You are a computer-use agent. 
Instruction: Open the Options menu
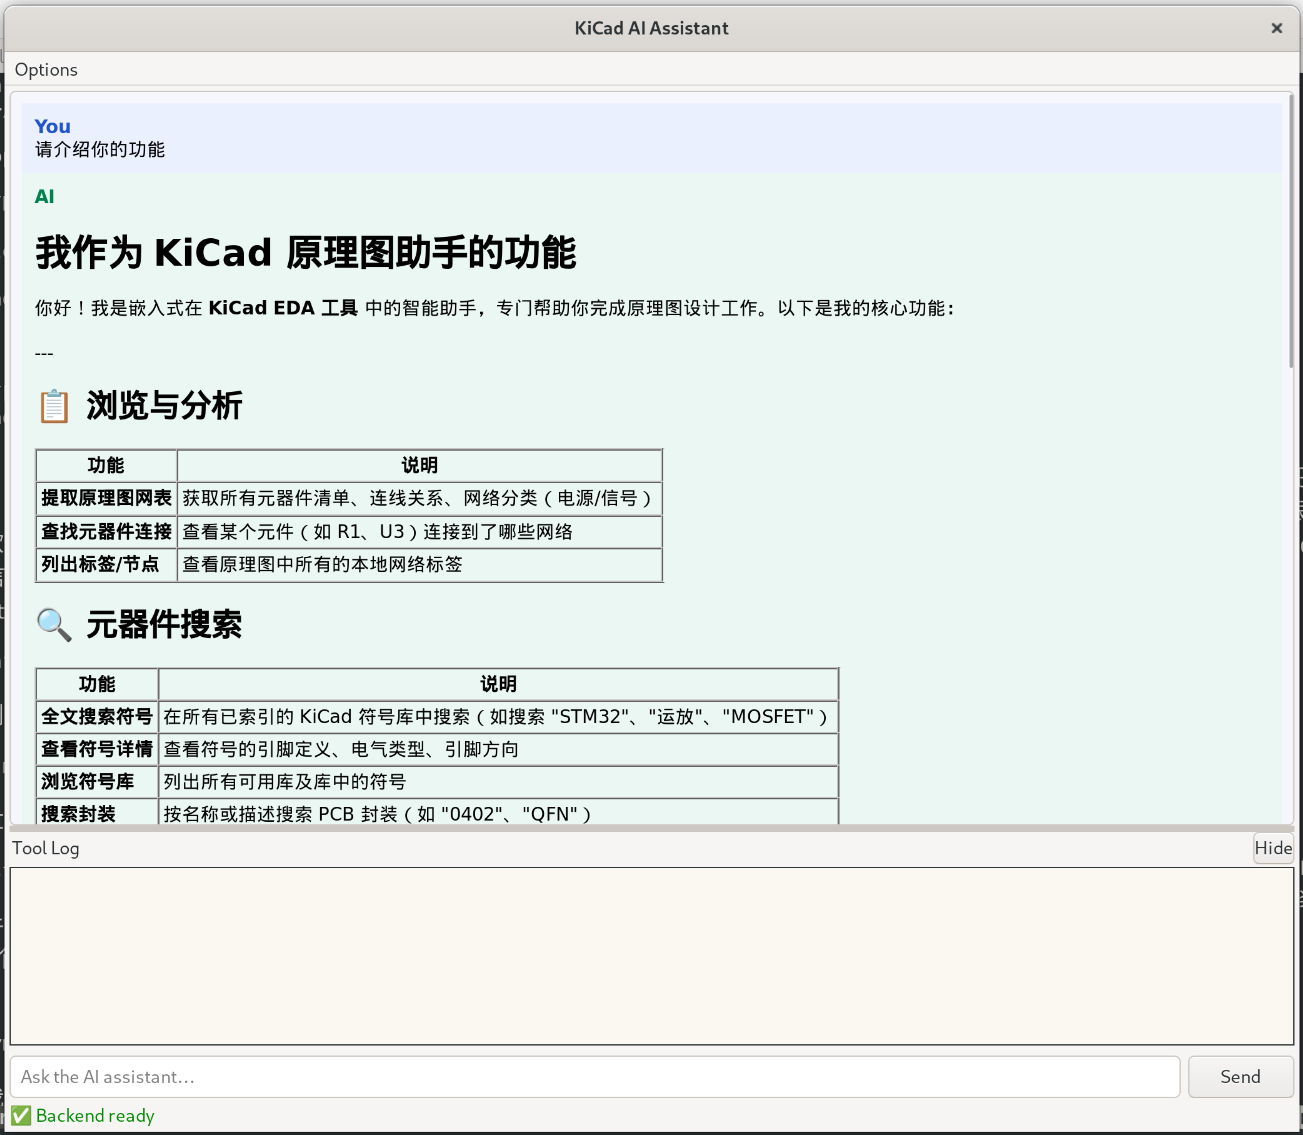pyautogui.click(x=46, y=69)
